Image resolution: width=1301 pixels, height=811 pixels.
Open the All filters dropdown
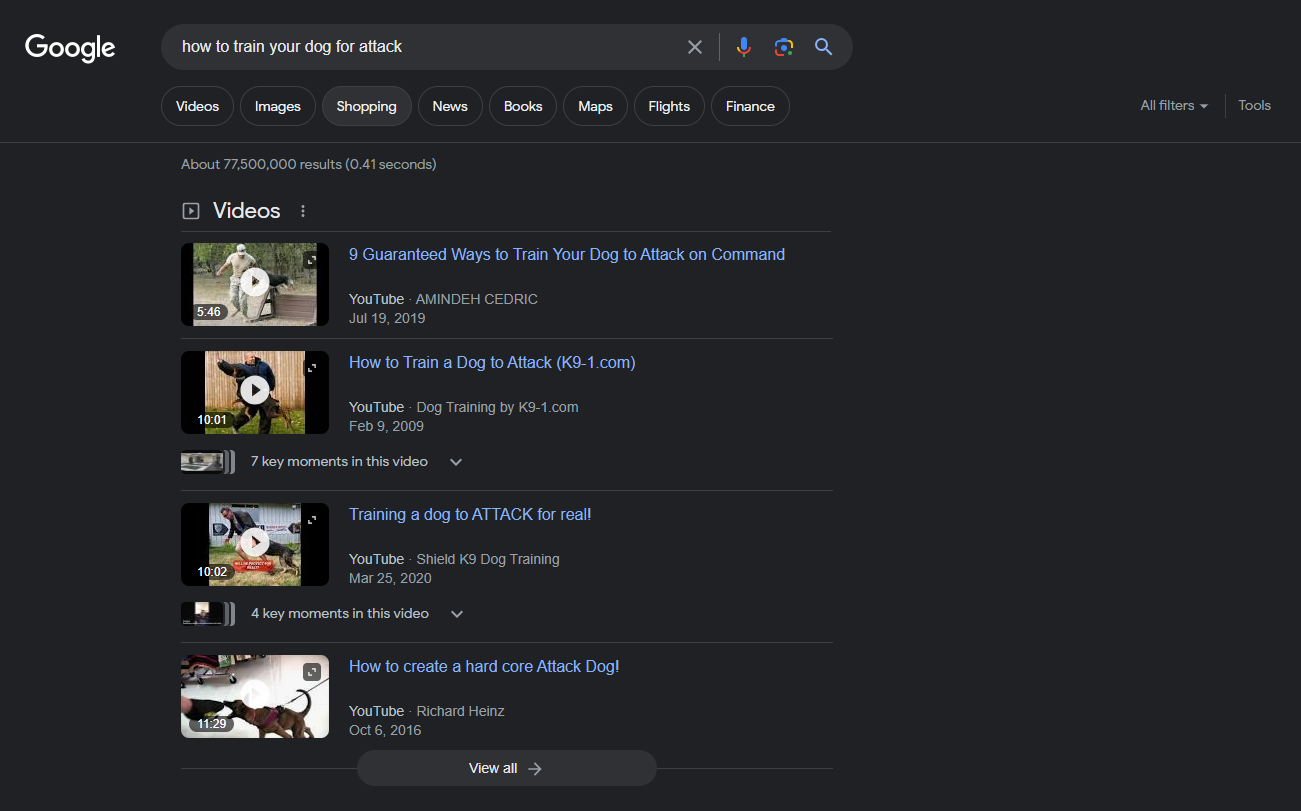point(1174,106)
